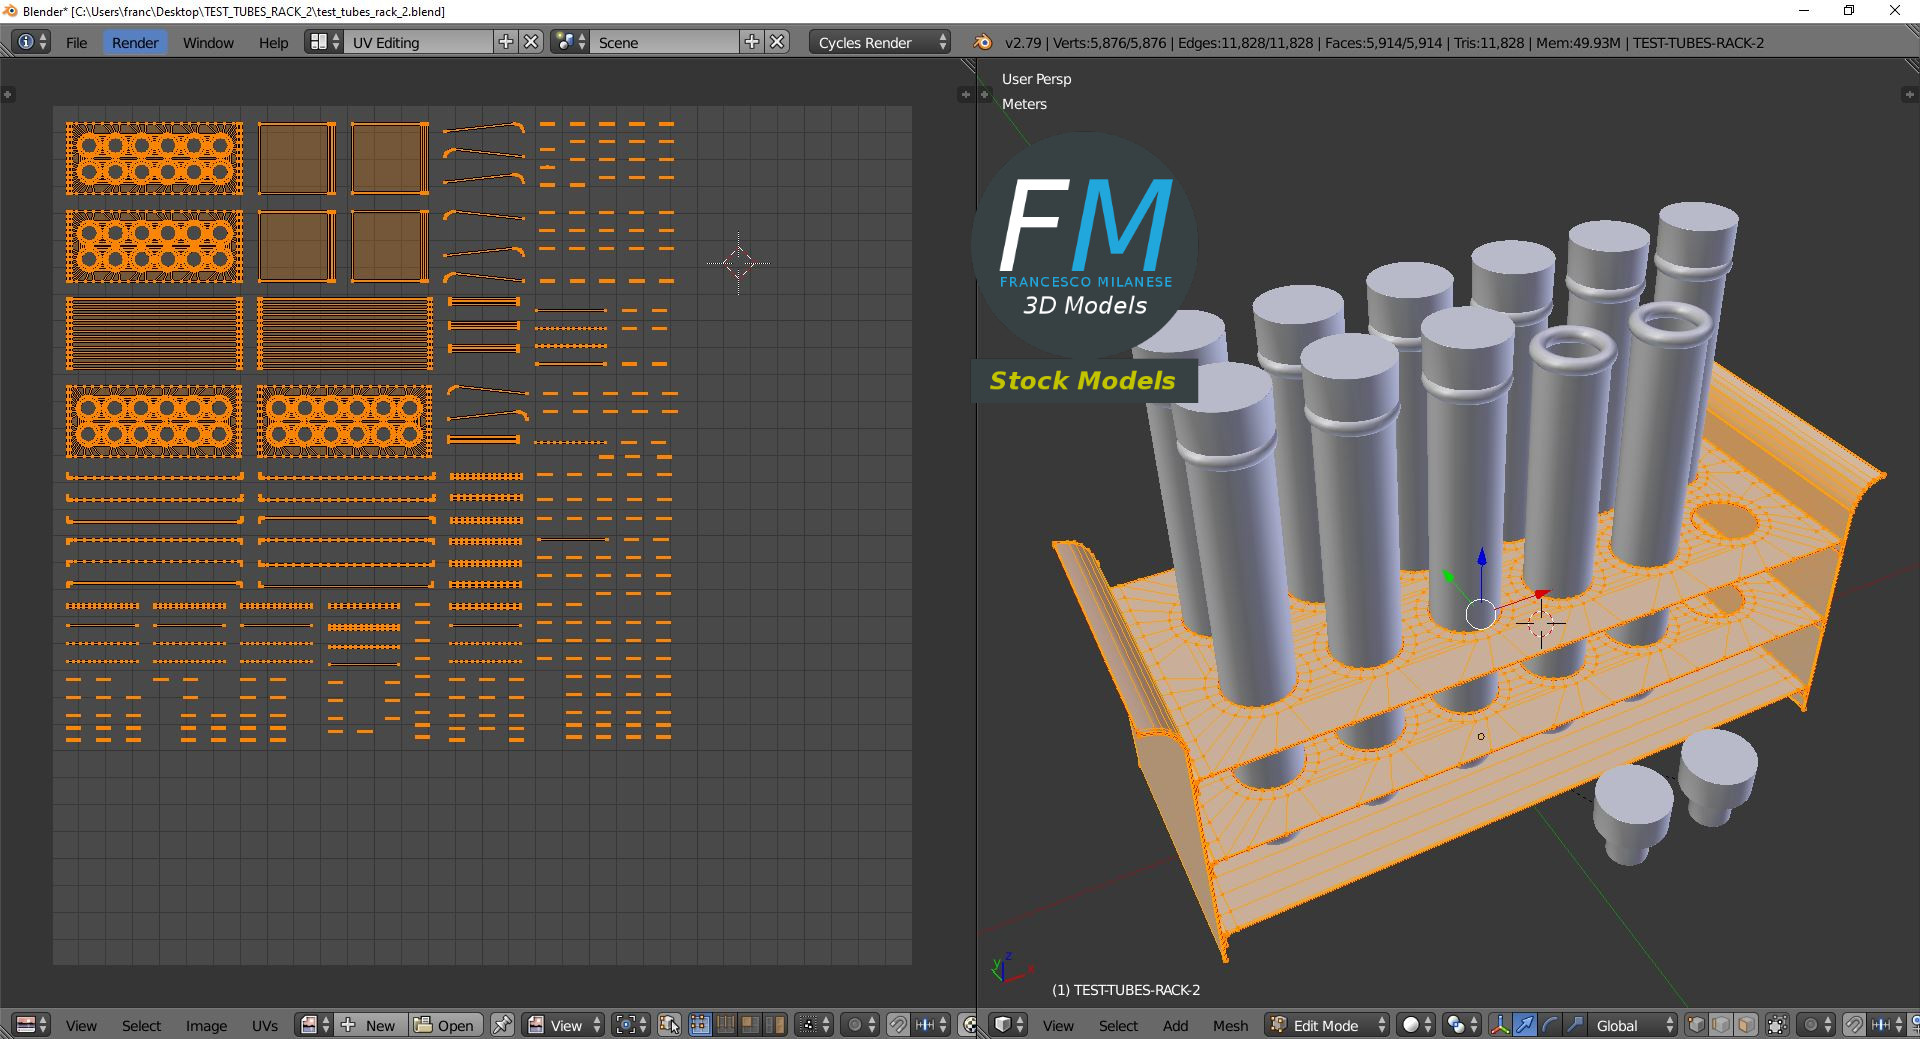Toggle UV vertex select mode
Screen dimensions: 1920x1039
tap(700, 1025)
